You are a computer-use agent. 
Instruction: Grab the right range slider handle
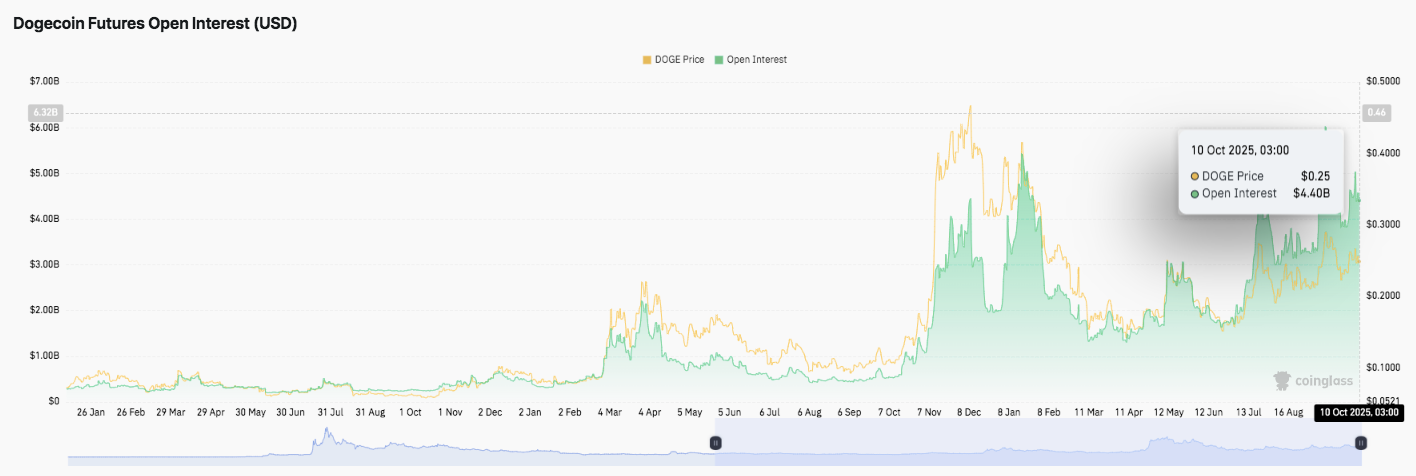1360,442
